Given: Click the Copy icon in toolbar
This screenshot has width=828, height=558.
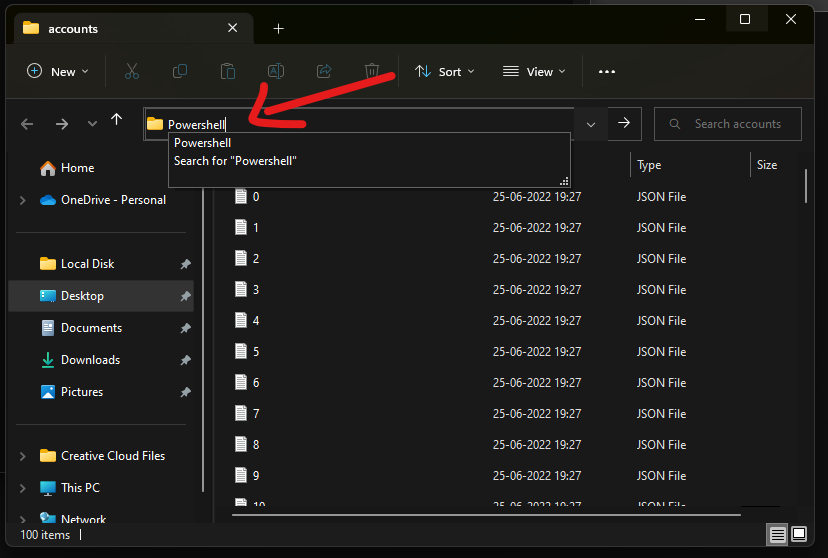Looking at the screenshot, I should 180,71.
